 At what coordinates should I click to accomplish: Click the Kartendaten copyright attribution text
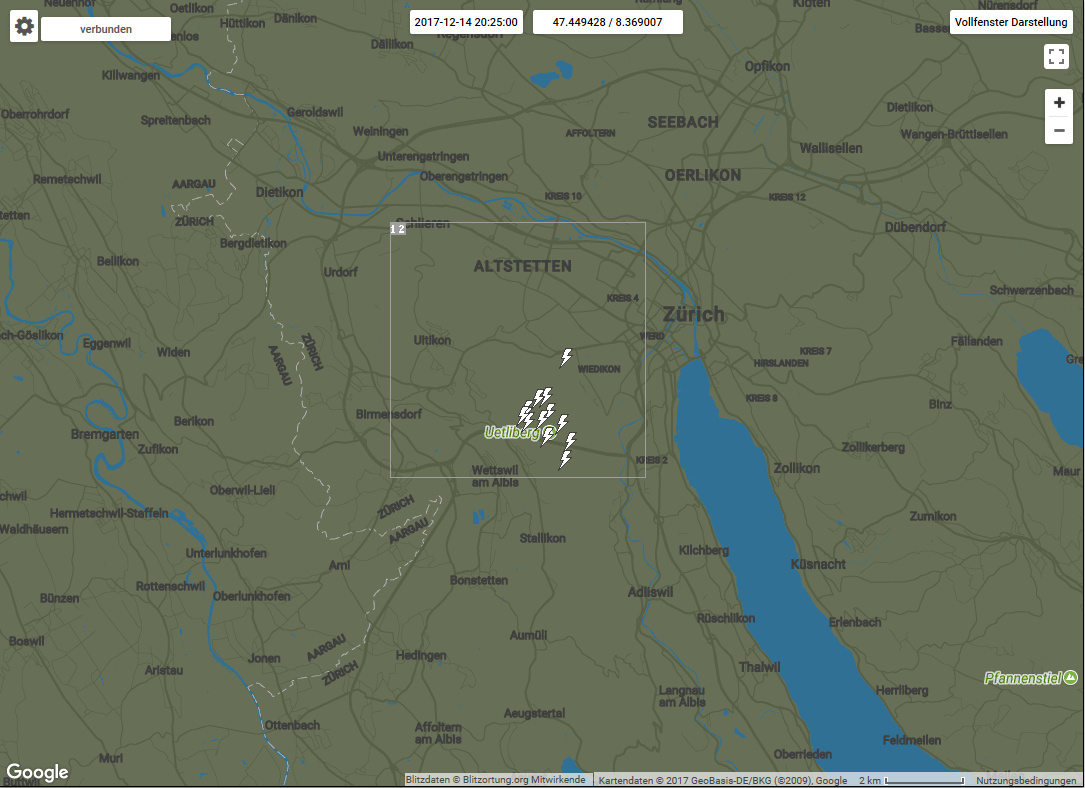722,780
